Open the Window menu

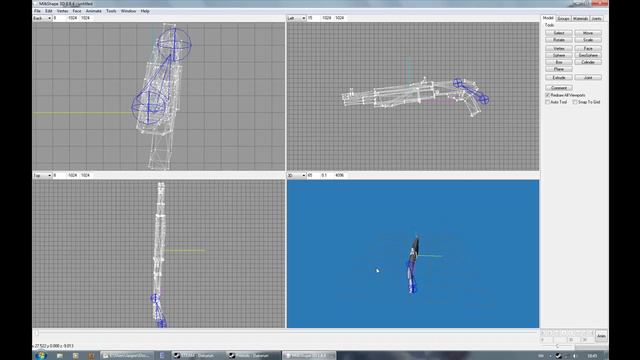tap(128, 11)
